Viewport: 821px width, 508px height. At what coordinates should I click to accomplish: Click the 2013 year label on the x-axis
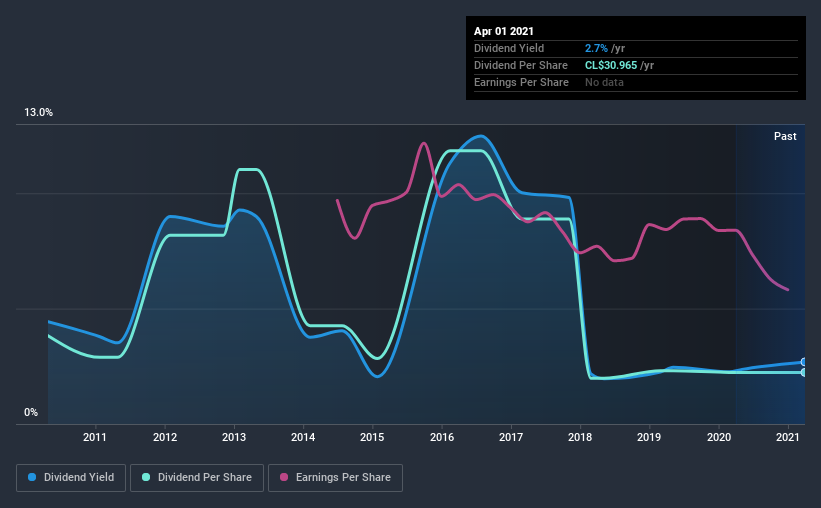point(234,437)
